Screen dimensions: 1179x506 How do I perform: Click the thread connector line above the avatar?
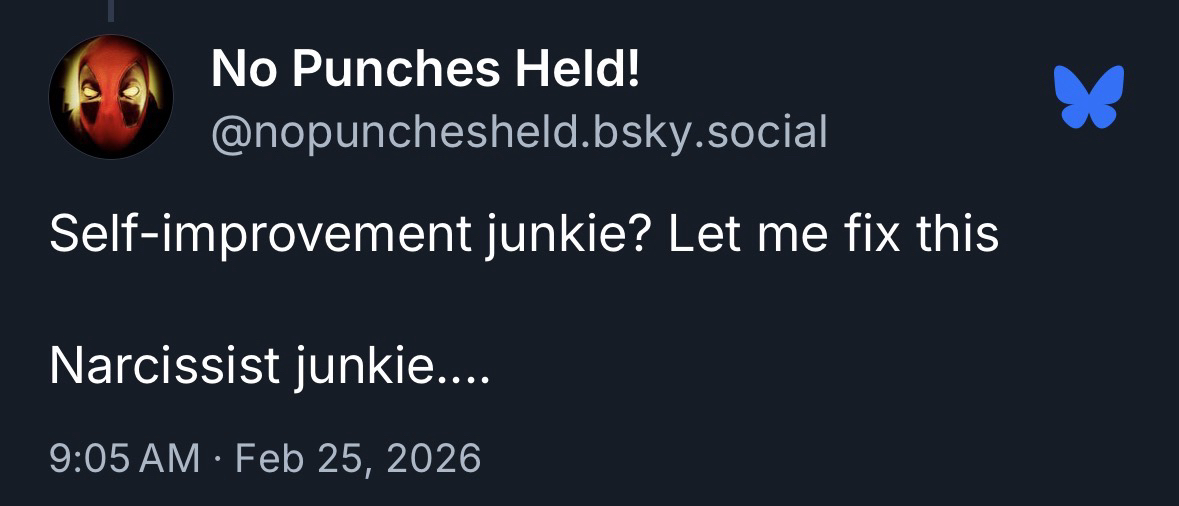111,10
